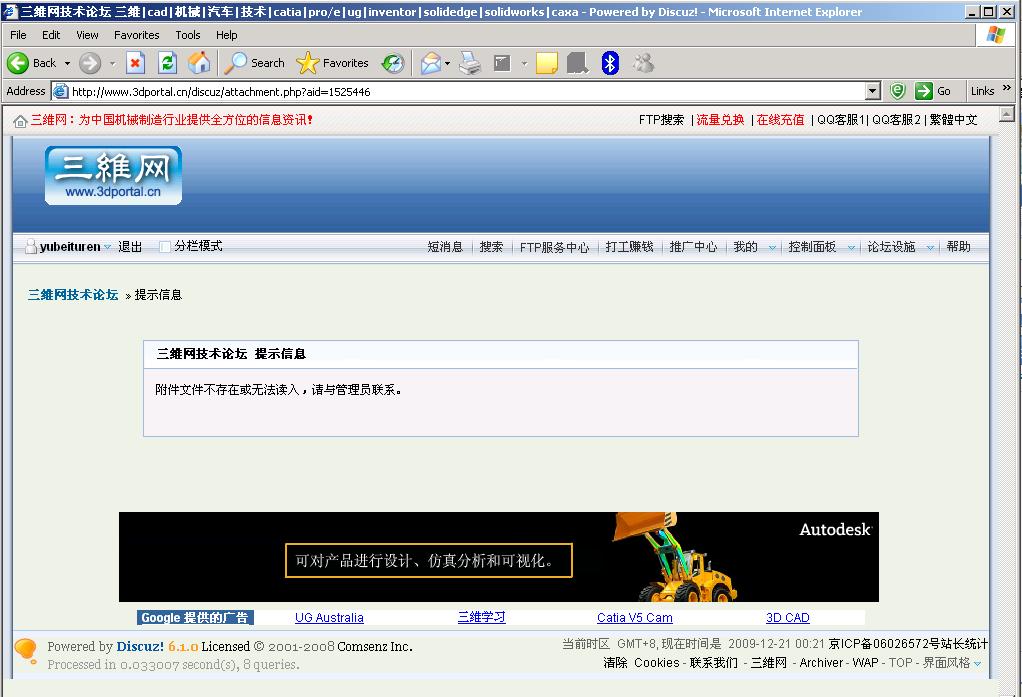
Task: Click the page icon in the address bar
Action: [60, 91]
